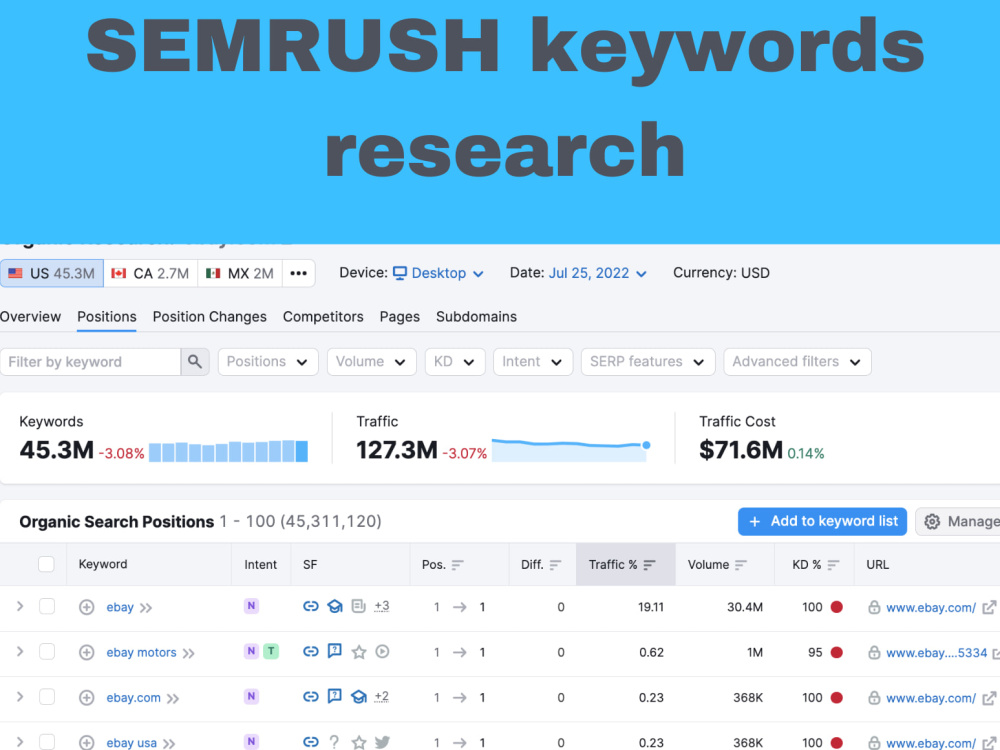Image resolution: width=1000 pixels, height=750 pixels.
Task: Sort by Volume column sort icon
Action: click(x=740, y=565)
